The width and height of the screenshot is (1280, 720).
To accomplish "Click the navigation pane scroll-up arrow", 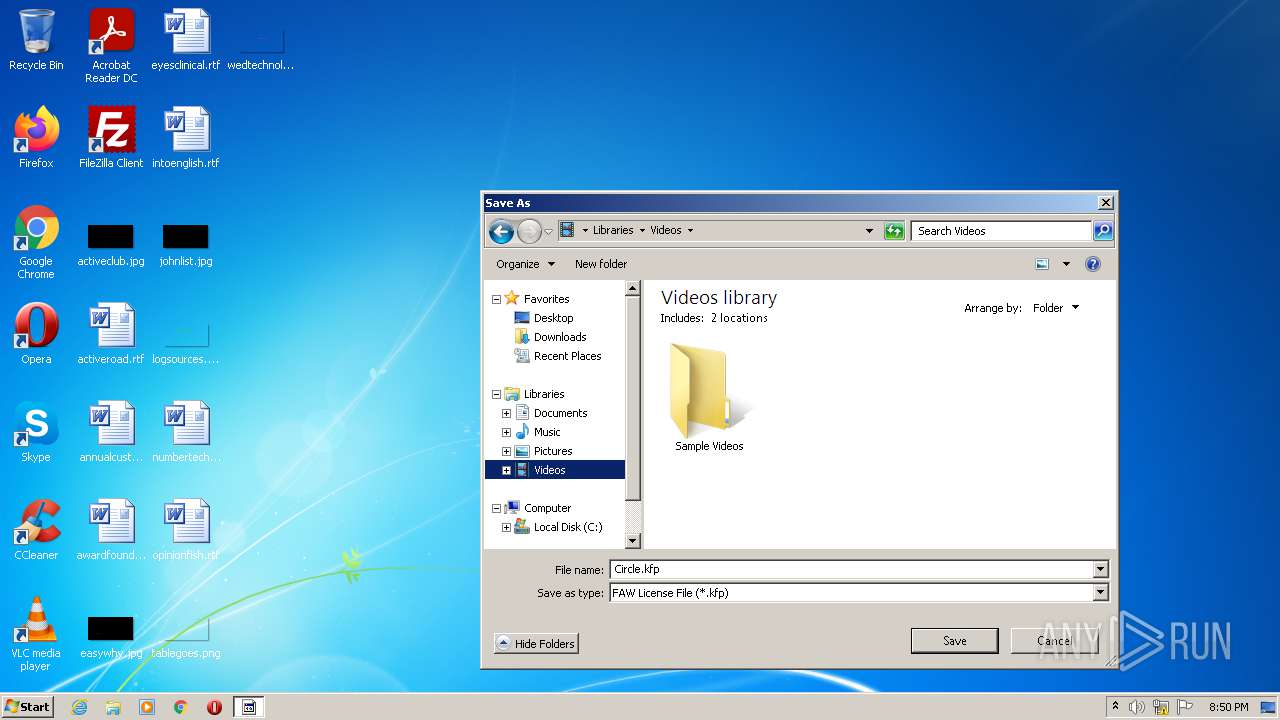I will tap(632, 288).
